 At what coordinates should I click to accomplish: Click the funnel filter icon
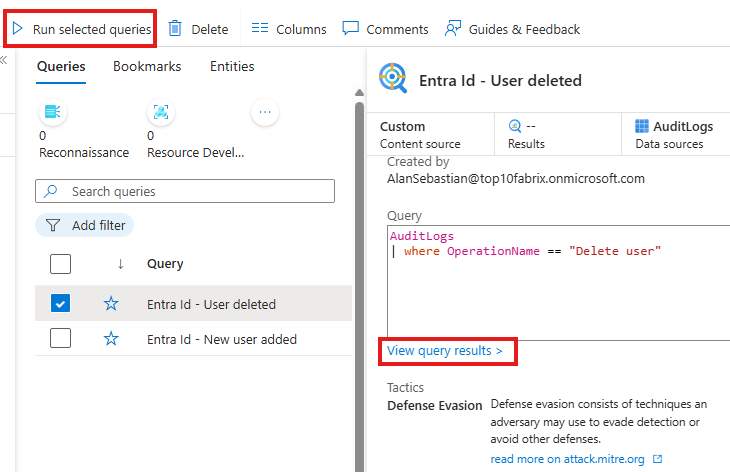[53, 225]
